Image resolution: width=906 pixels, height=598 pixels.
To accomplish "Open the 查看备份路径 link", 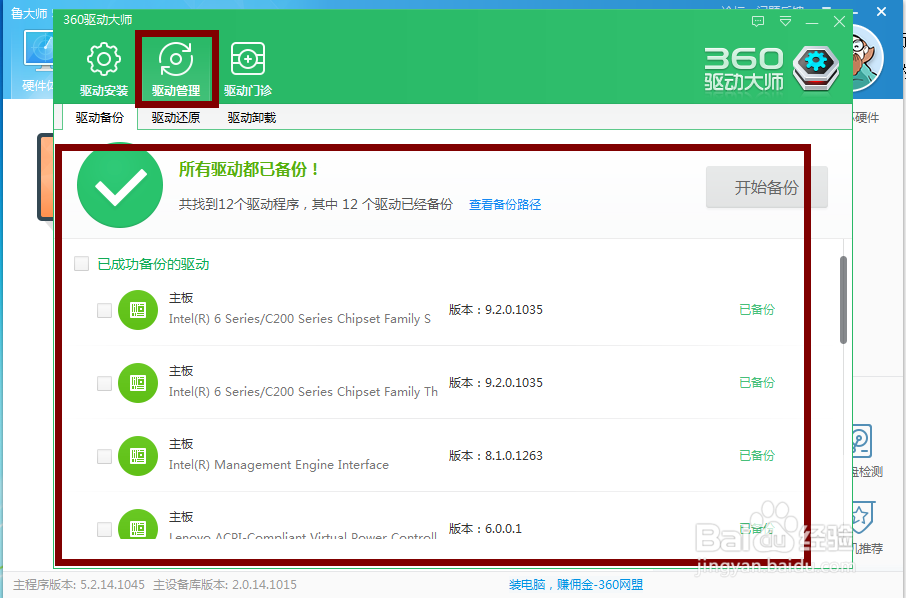I will coord(505,205).
